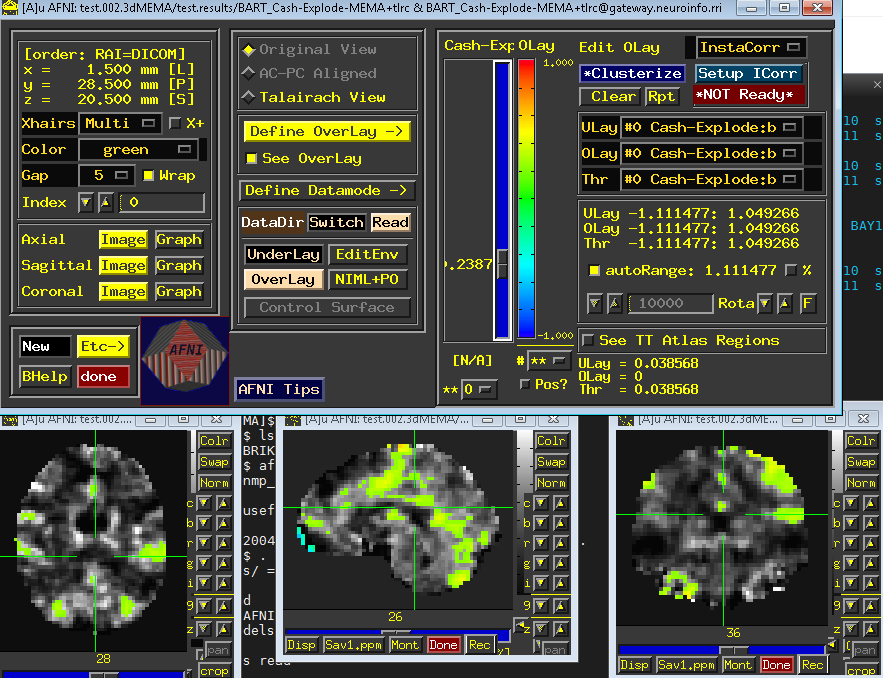The height and width of the screenshot is (678, 883).
Task: Open Define OverLay panel
Action: (327, 132)
